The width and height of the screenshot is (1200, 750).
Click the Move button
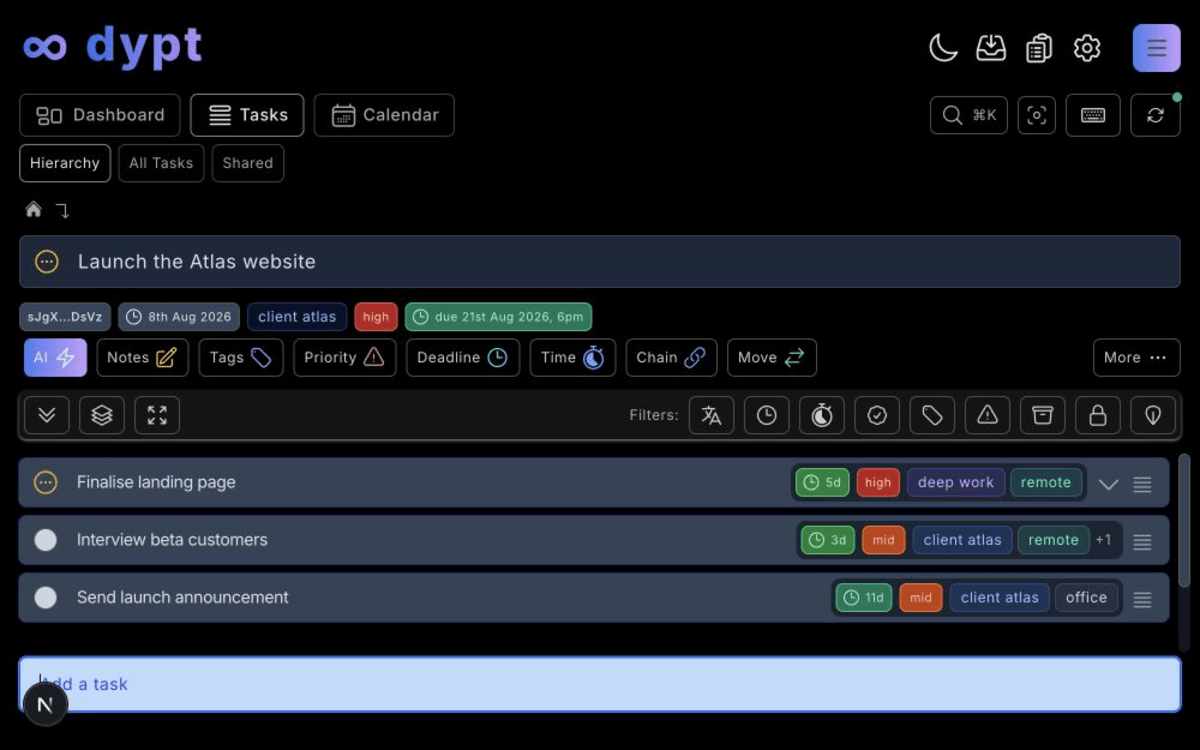pyautogui.click(x=771, y=358)
